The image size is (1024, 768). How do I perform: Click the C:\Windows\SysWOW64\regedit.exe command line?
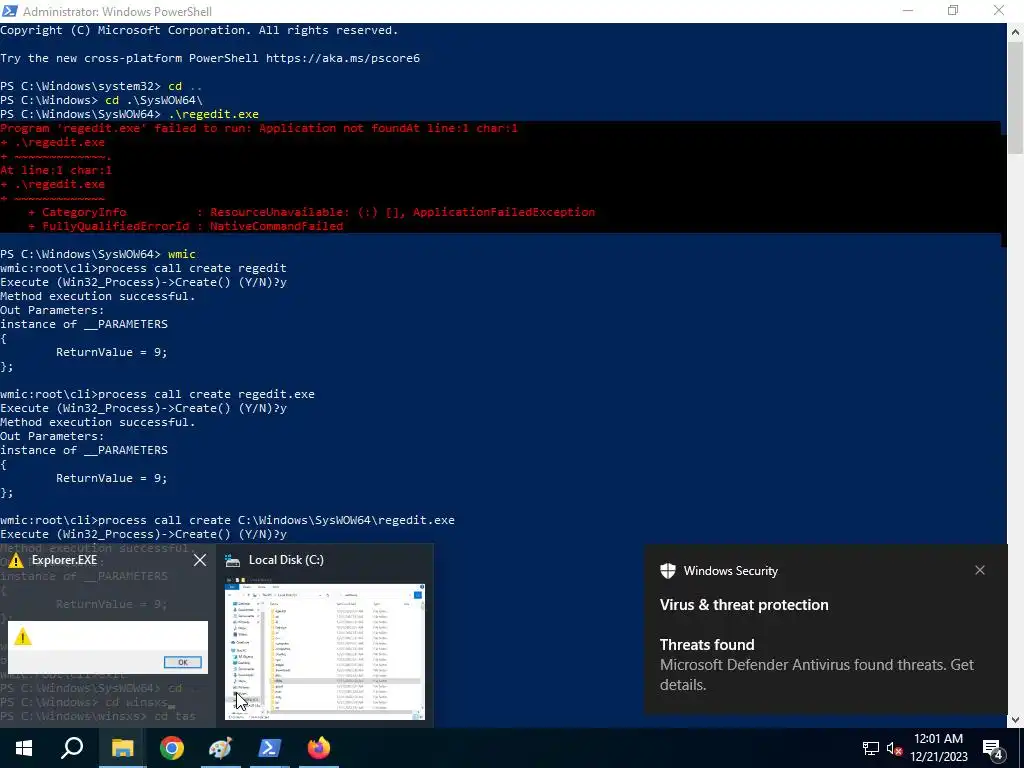pos(227,520)
